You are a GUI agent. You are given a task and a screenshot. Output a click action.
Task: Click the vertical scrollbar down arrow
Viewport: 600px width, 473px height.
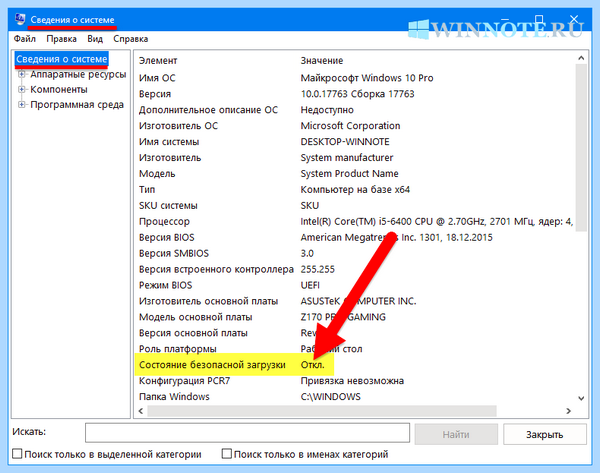[581, 398]
